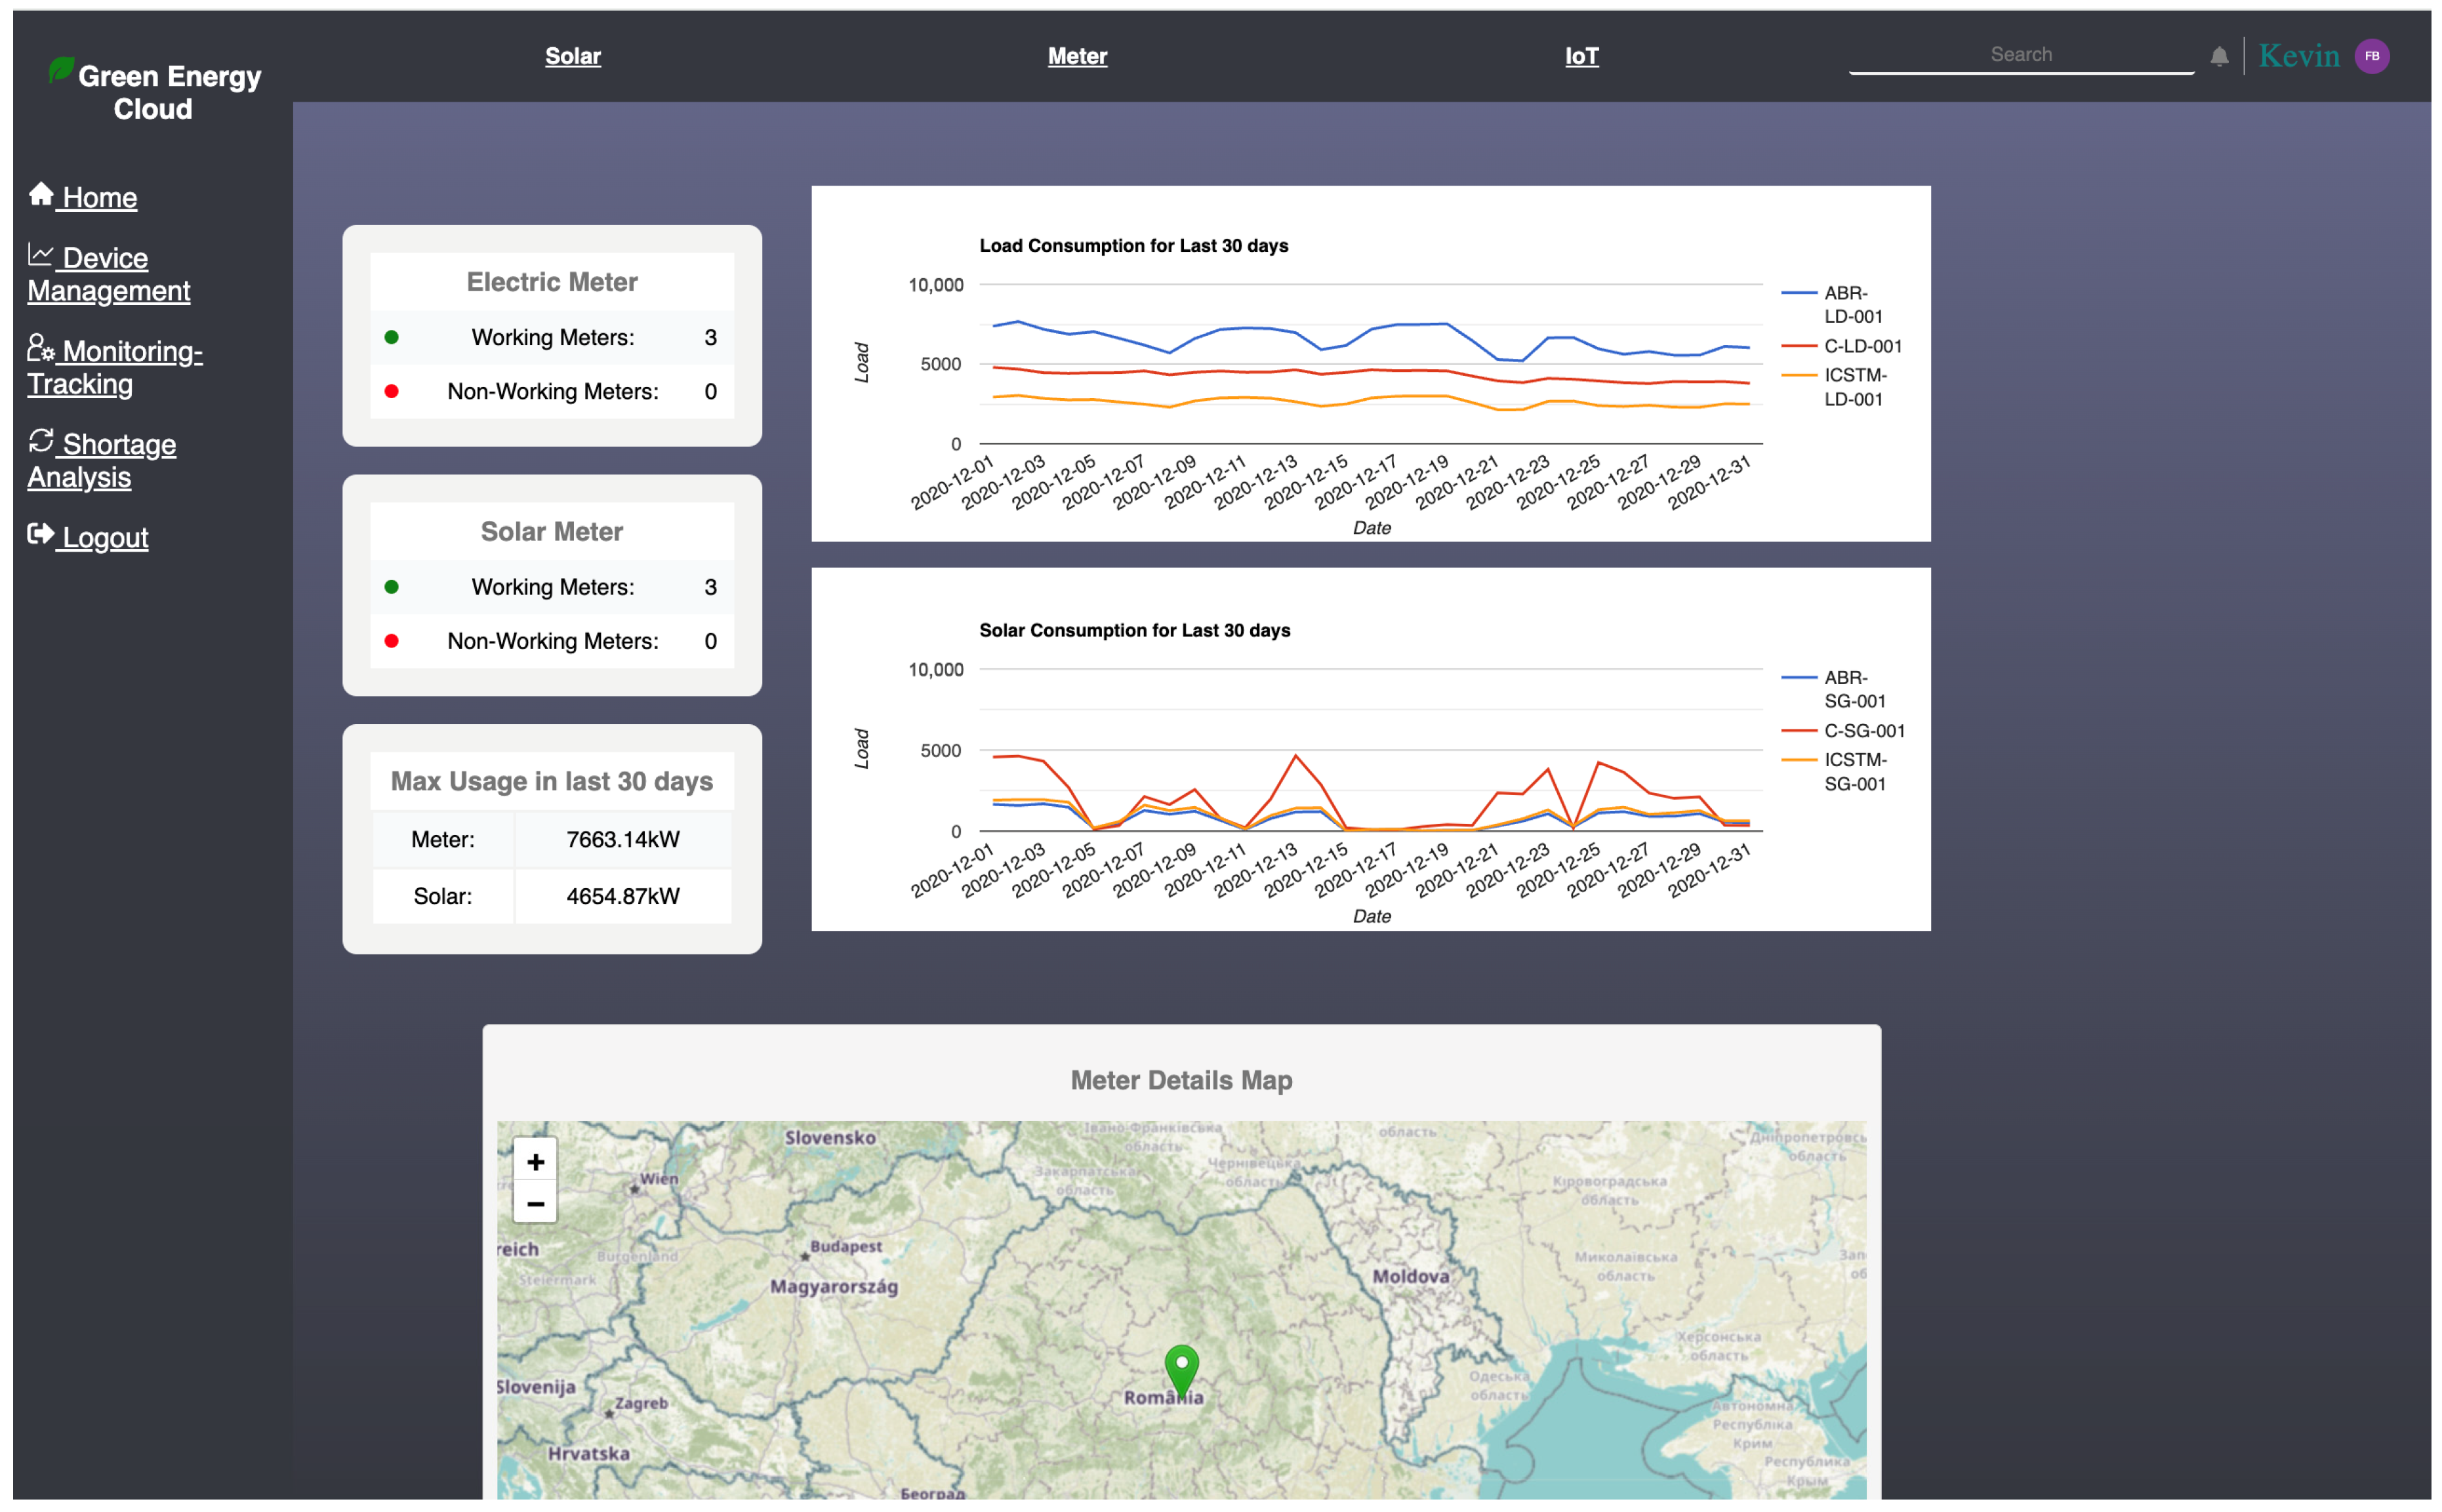Image resolution: width=2442 pixels, height=1512 pixels.
Task: Click the Magyarország label on map
Action: pyautogui.click(x=834, y=1287)
